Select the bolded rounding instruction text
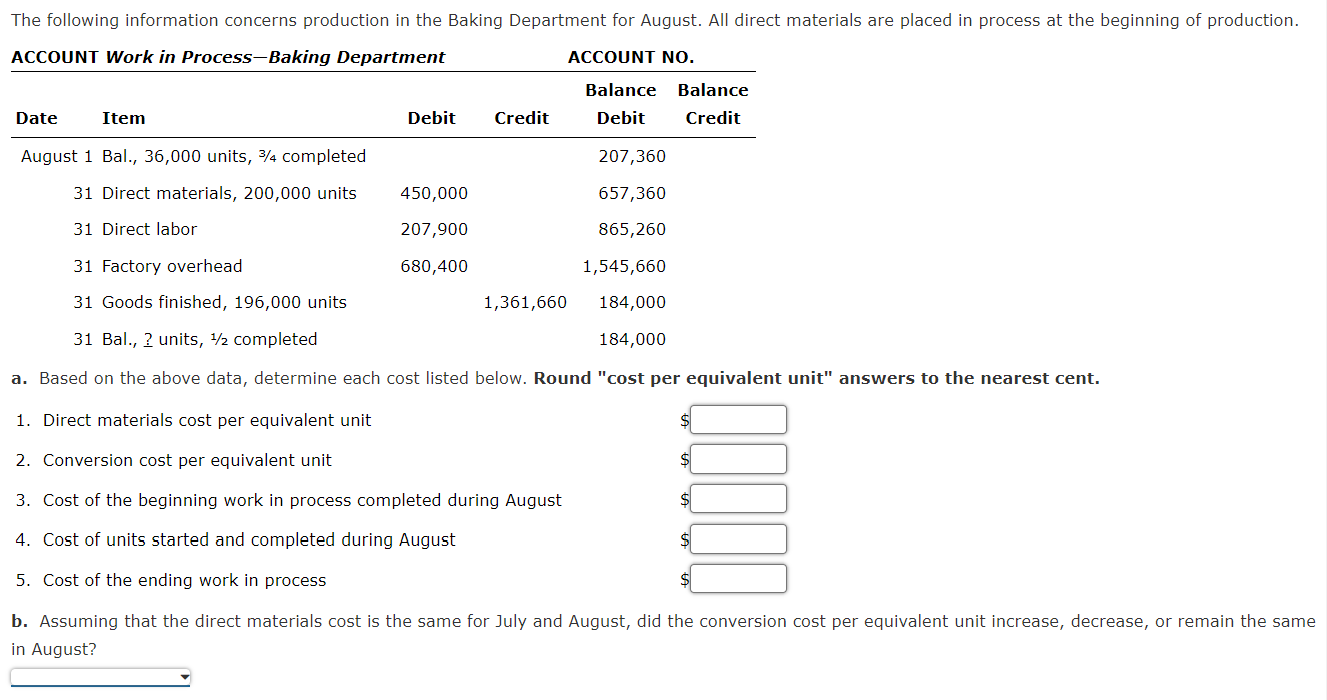 (818, 378)
